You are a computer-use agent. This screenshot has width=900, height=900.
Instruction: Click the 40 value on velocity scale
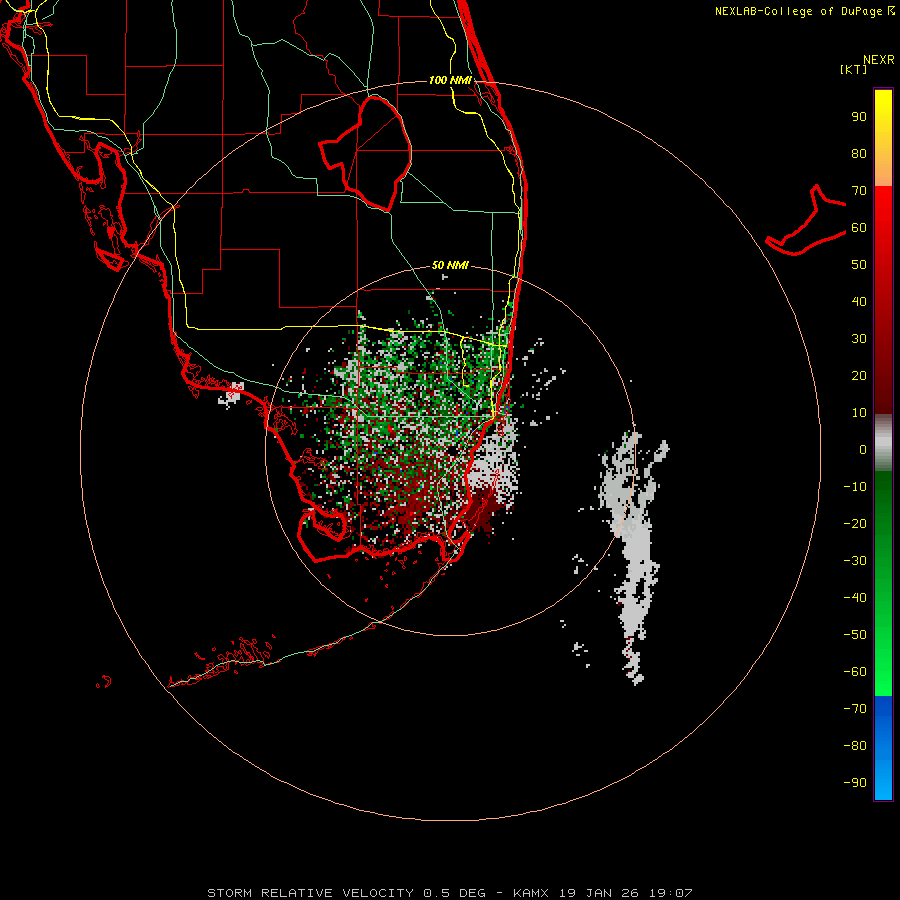859,302
